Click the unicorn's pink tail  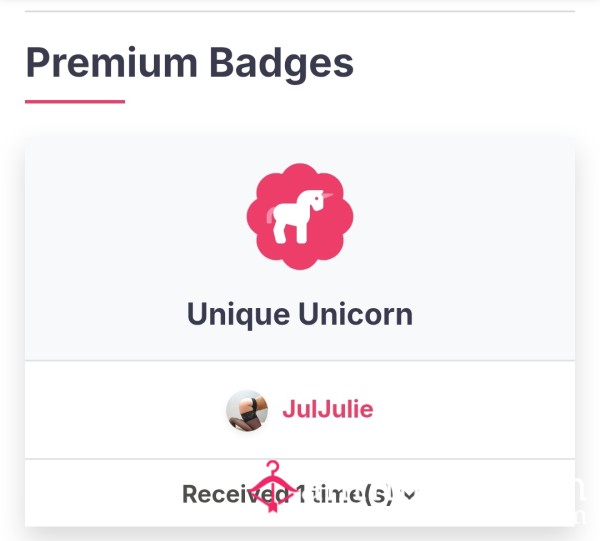[x=270, y=215]
